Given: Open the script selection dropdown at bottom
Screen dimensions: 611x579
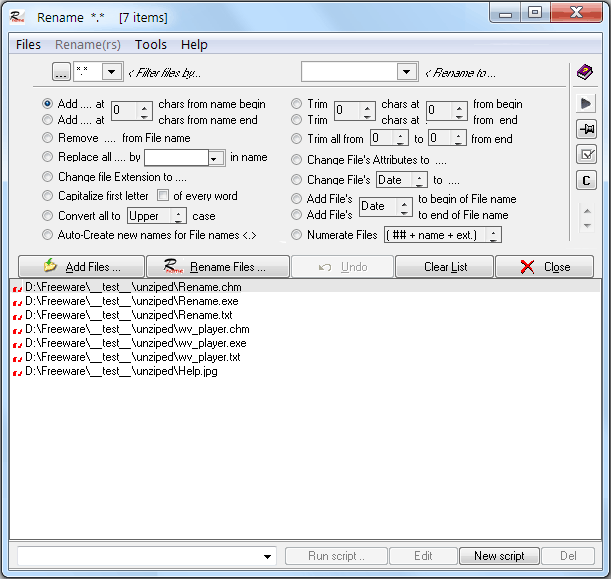Looking at the screenshot, I should pos(268,556).
